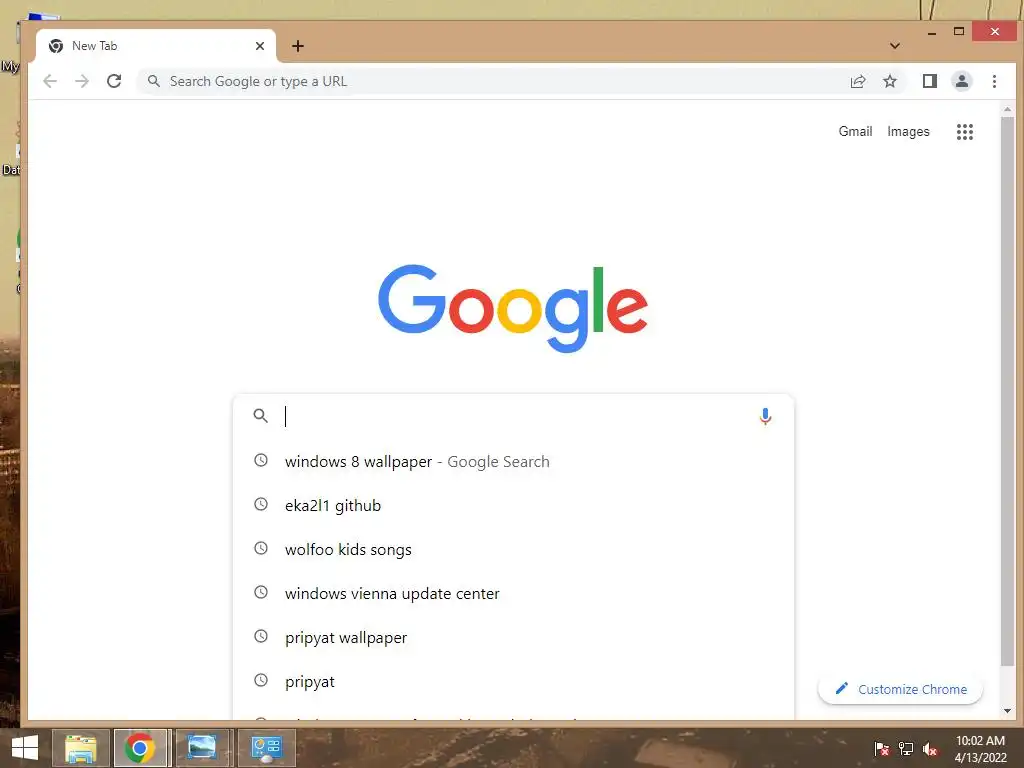The width and height of the screenshot is (1024, 768).
Task: Select suggestion pripyat wallpaper
Action: click(513, 637)
